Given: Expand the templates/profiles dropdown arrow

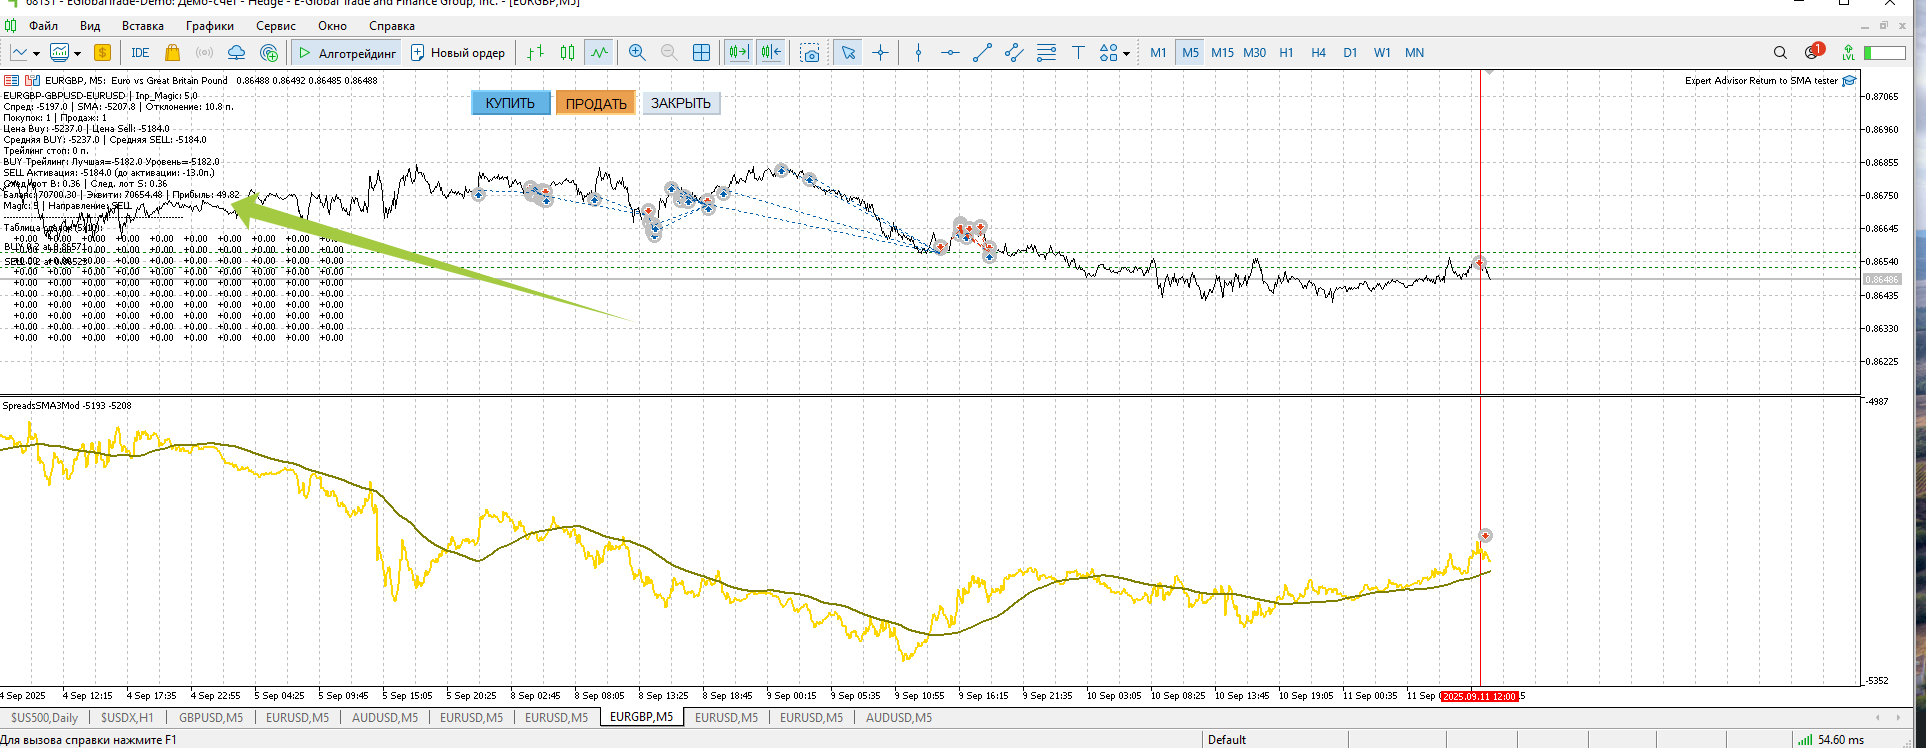Looking at the screenshot, I should click(77, 54).
